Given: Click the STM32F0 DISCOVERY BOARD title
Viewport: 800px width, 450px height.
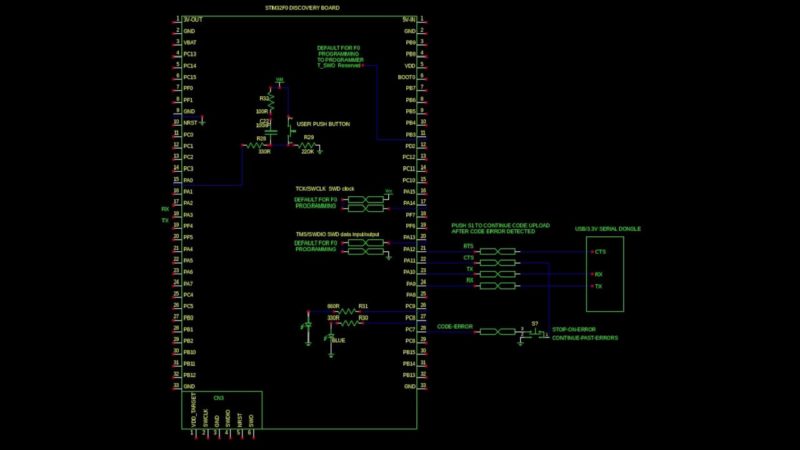Looking at the screenshot, I should 302,8.
